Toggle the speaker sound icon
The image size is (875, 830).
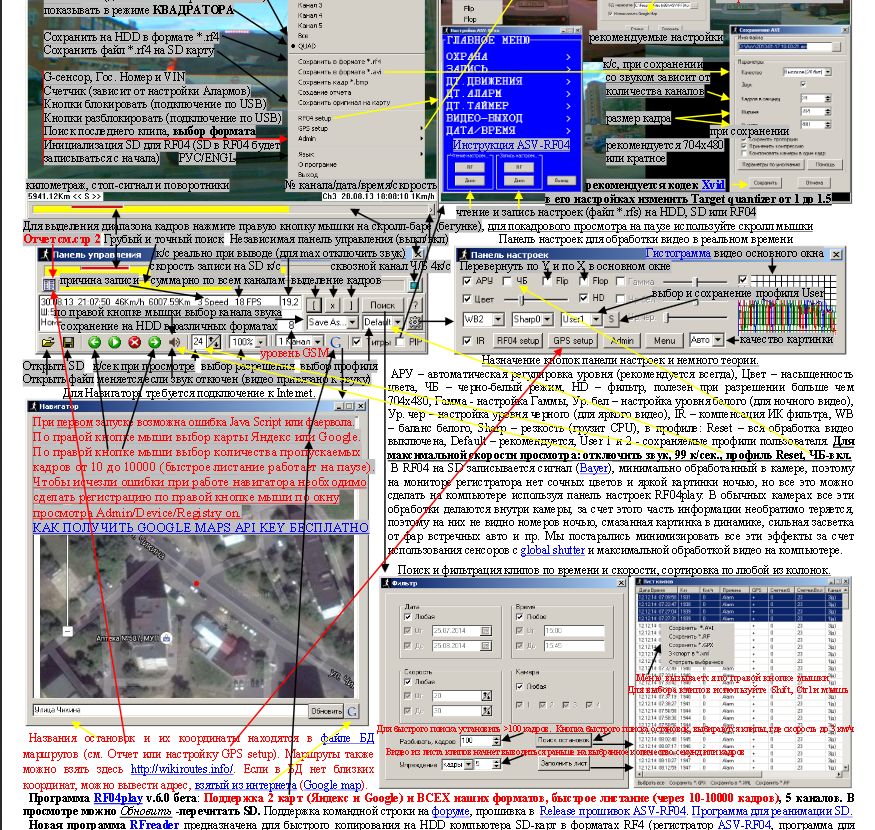[175, 342]
